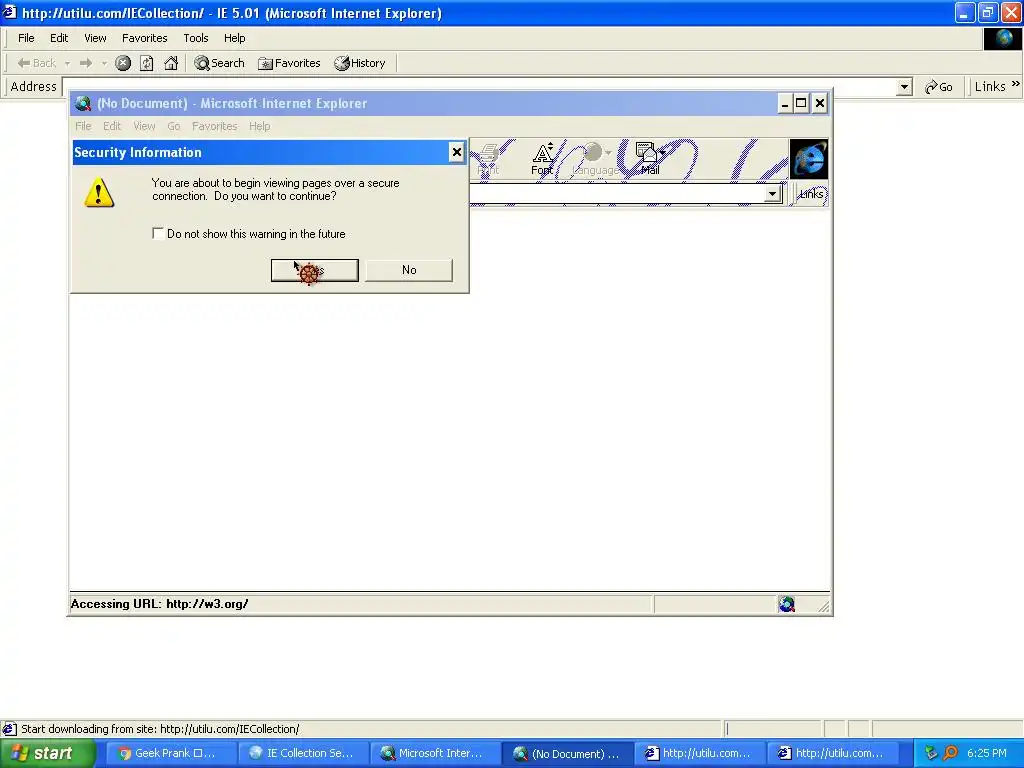The image size is (1024, 768).
Task: Click the No Document window title icon
Action: pos(83,103)
